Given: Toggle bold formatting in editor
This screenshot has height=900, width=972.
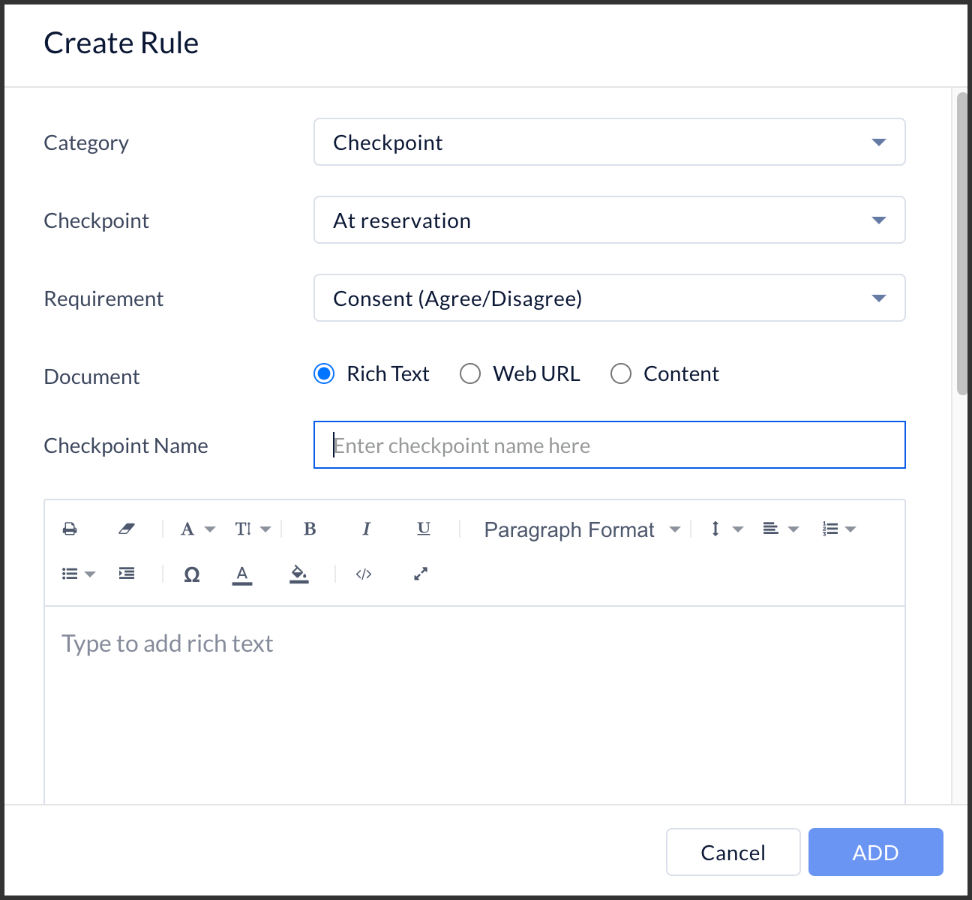Looking at the screenshot, I should [x=310, y=529].
